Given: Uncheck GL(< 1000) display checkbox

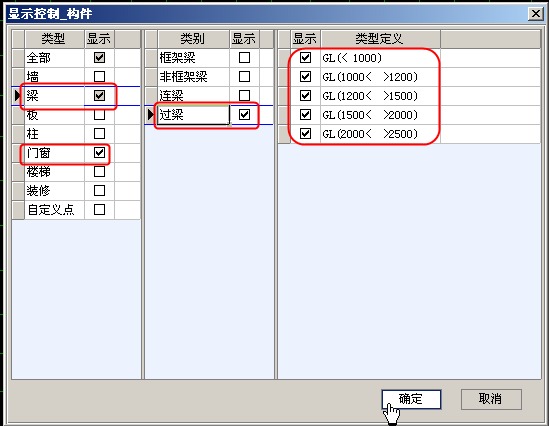Looking at the screenshot, I should coord(305,57).
